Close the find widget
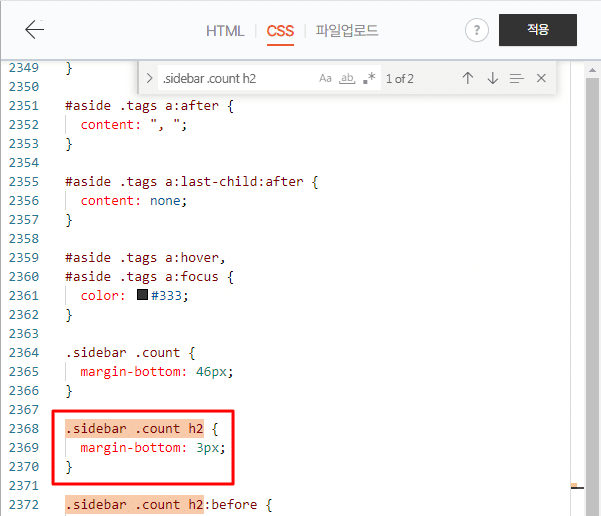The image size is (601, 516). [541, 78]
